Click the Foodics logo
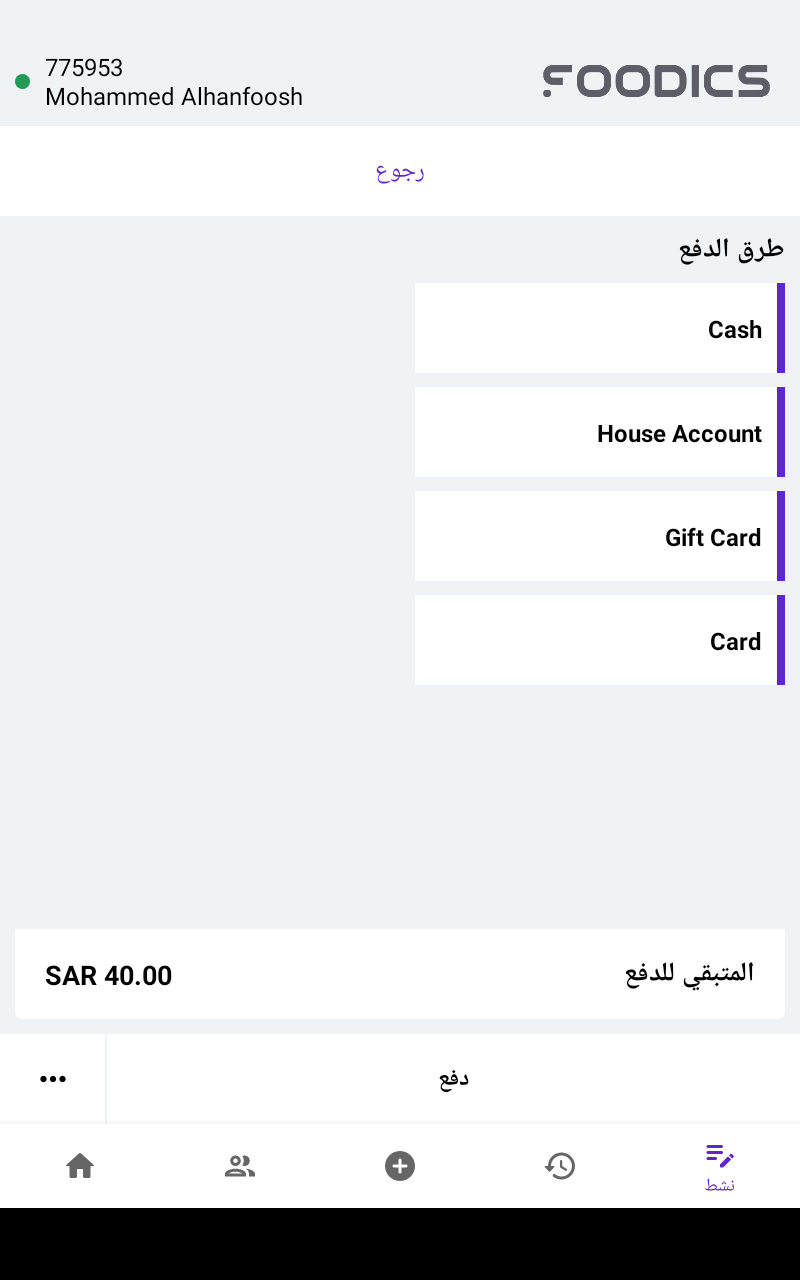This screenshot has height=1280, width=800. coord(656,81)
